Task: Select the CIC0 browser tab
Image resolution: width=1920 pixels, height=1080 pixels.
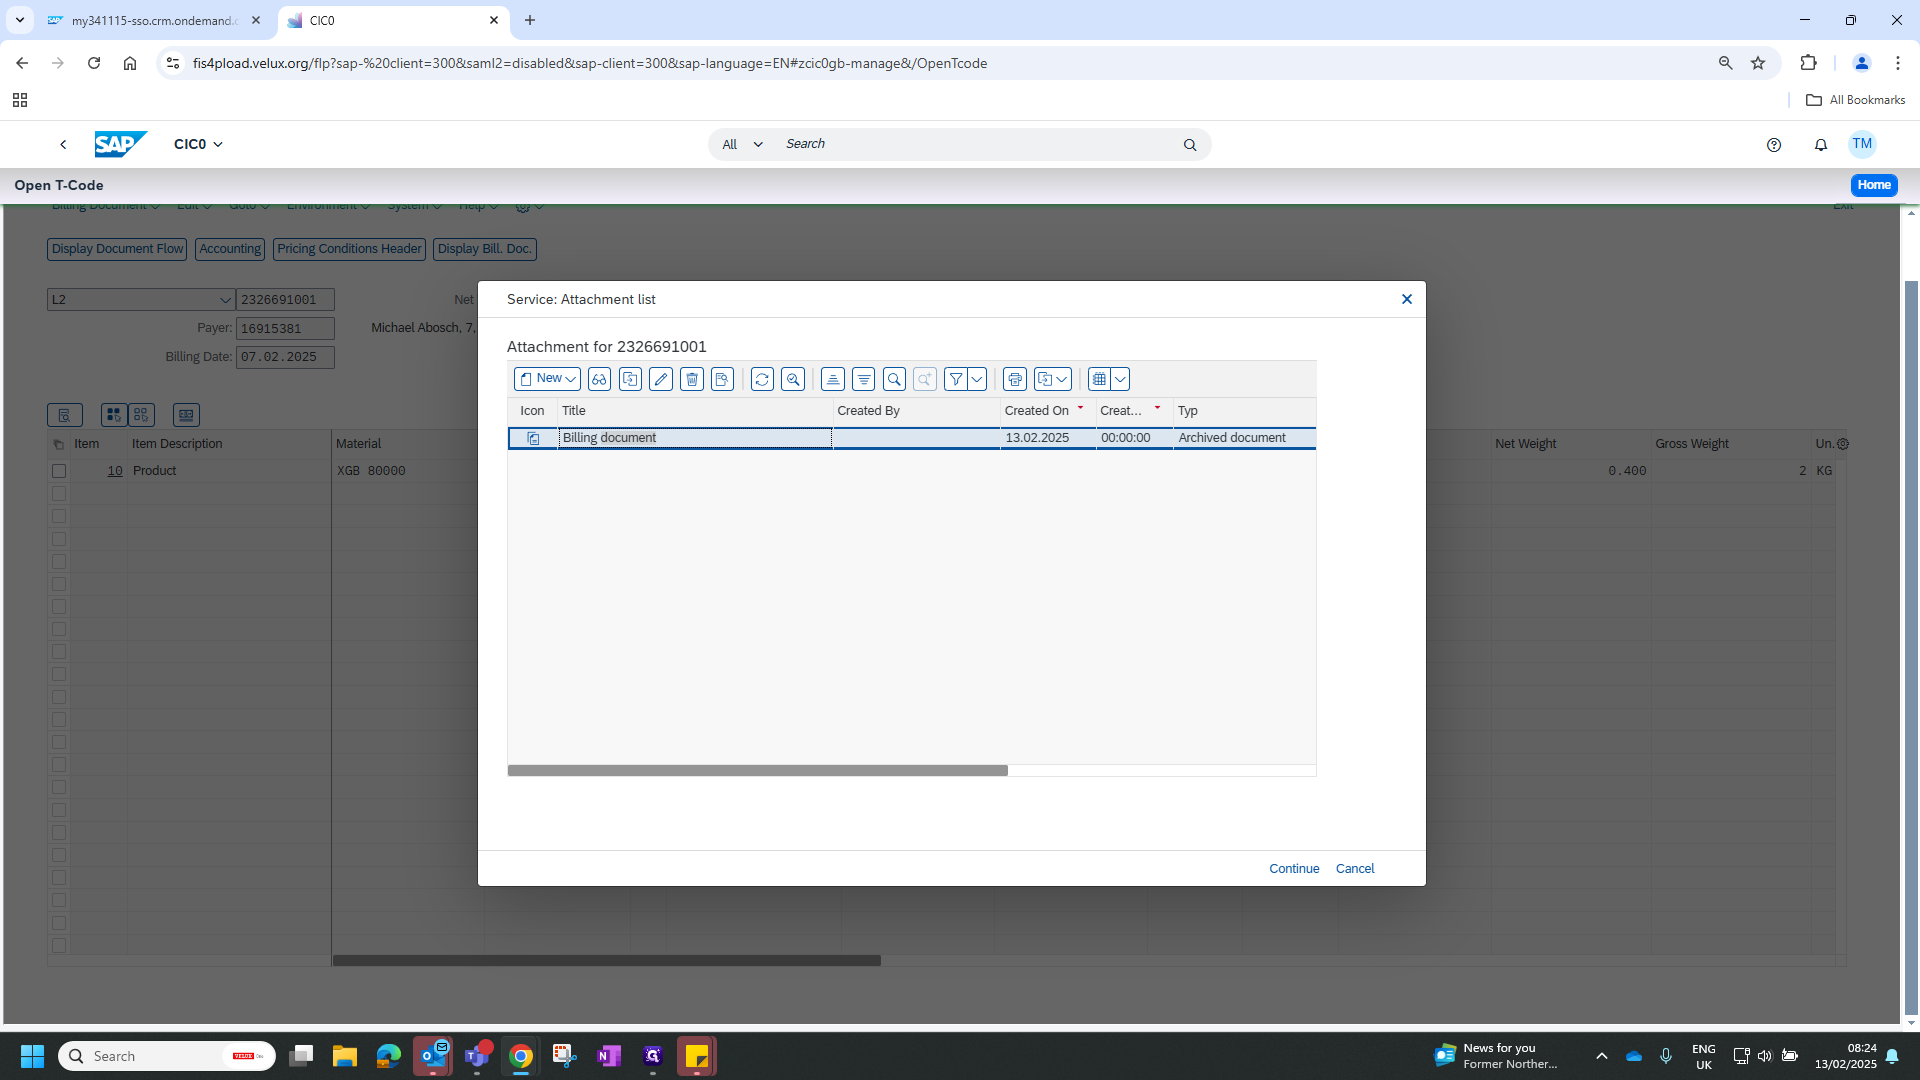Action: click(392, 21)
